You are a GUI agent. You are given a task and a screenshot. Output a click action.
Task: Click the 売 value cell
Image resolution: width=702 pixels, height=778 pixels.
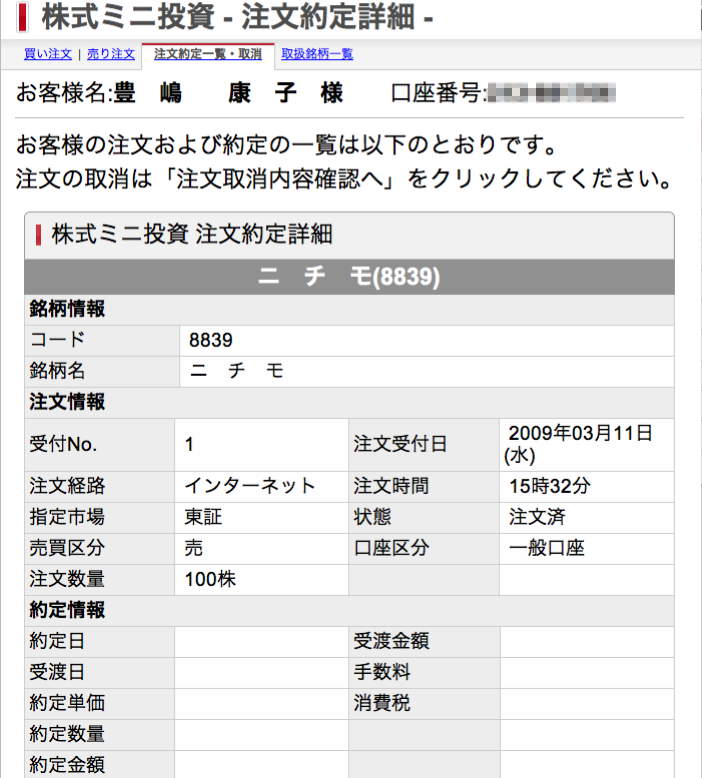(x=261, y=549)
